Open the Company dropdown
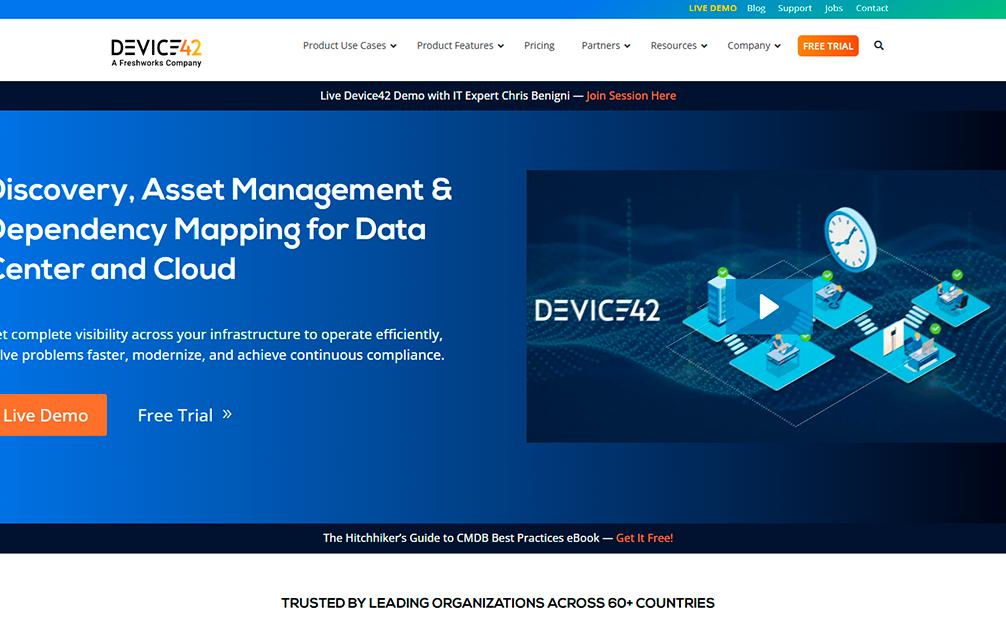This screenshot has height=620, width=1006. [754, 46]
